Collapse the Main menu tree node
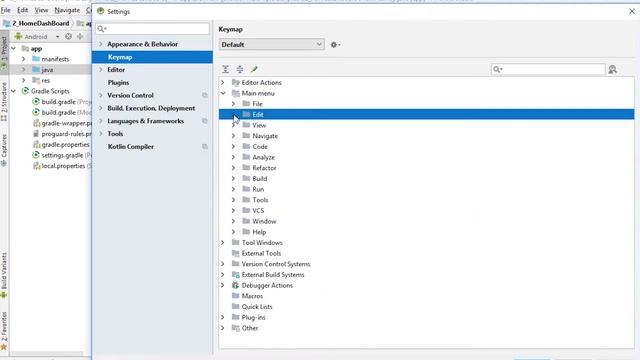The width and height of the screenshot is (640, 360). tap(223, 93)
